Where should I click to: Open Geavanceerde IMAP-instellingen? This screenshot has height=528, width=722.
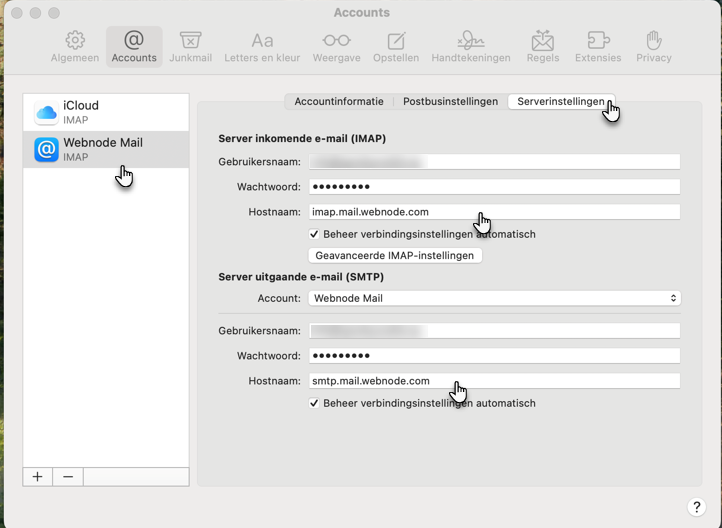395,255
